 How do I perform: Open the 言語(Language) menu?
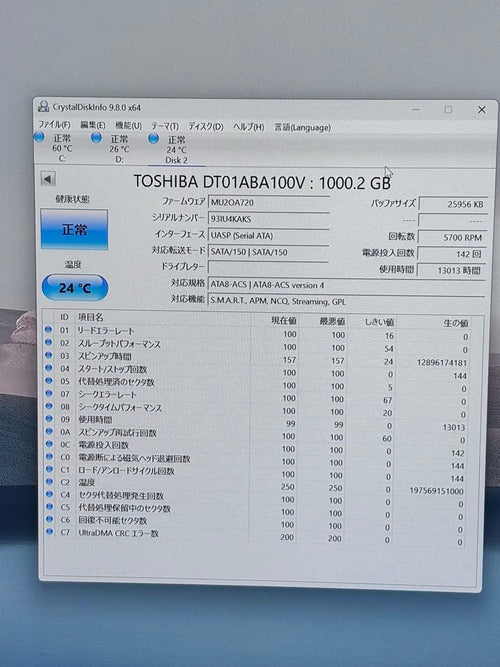pyautogui.click(x=302, y=128)
